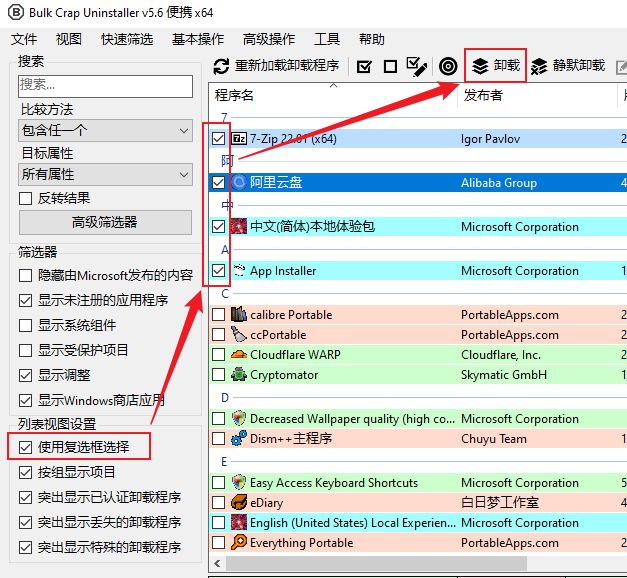This screenshot has width=627, height=578.
Task: Toggle 按组显示项目 checkbox
Action: (x=26, y=472)
